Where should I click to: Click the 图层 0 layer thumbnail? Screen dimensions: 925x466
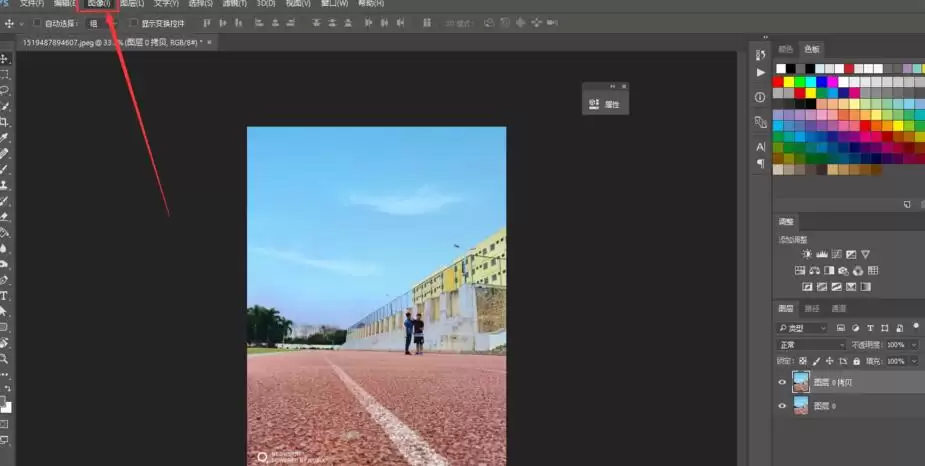[x=801, y=406]
